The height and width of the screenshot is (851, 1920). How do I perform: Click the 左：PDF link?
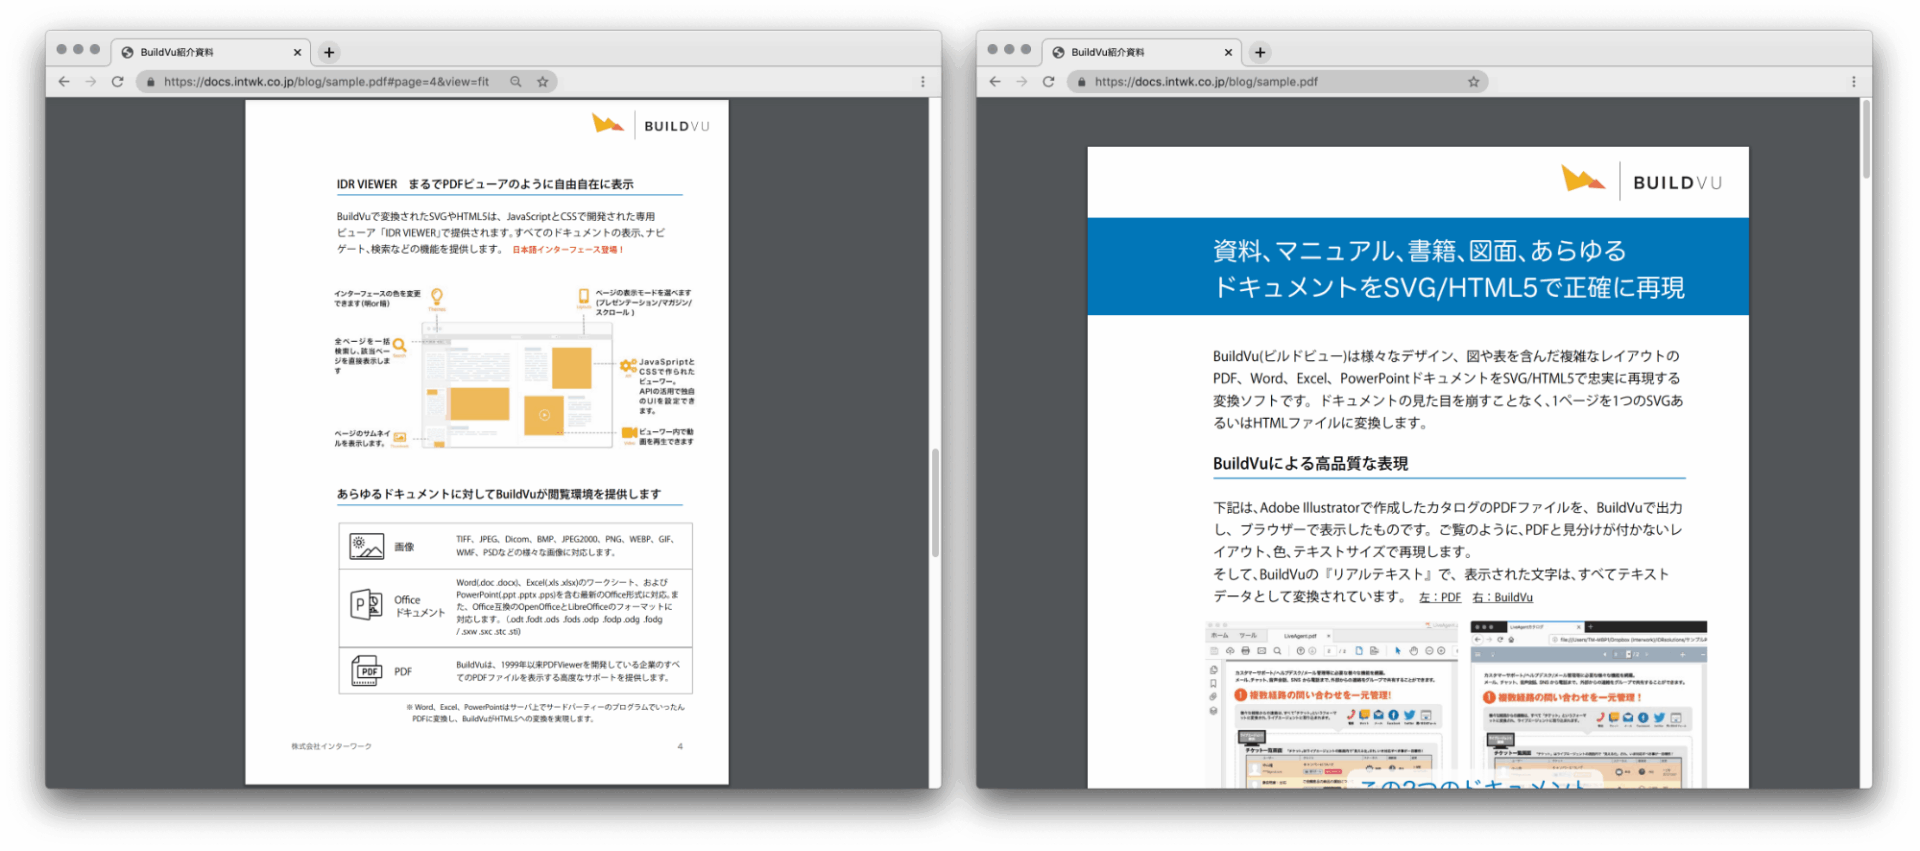pos(1439,598)
